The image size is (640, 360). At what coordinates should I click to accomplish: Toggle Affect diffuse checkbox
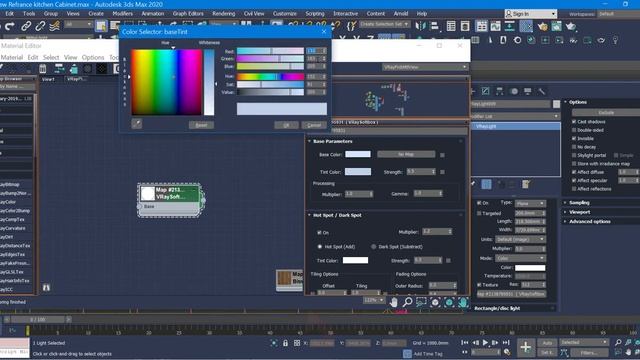pyautogui.click(x=574, y=172)
